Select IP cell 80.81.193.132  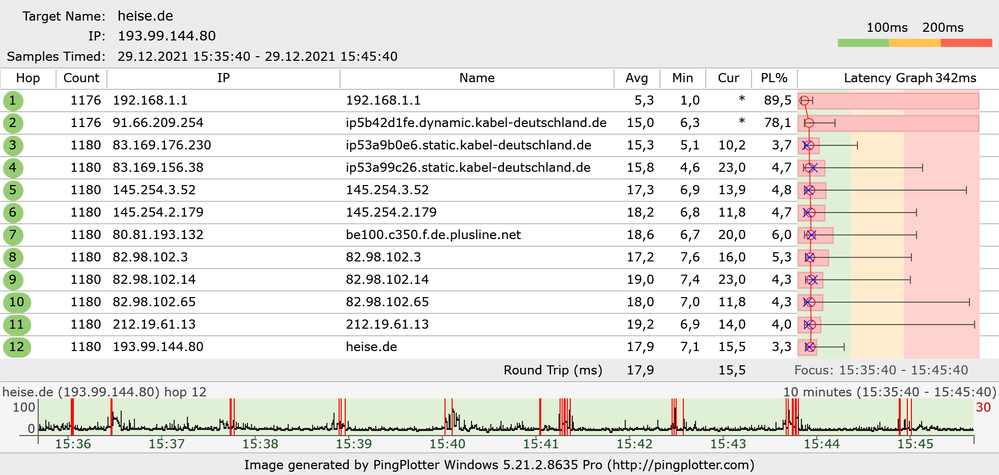tap(158, 235)
